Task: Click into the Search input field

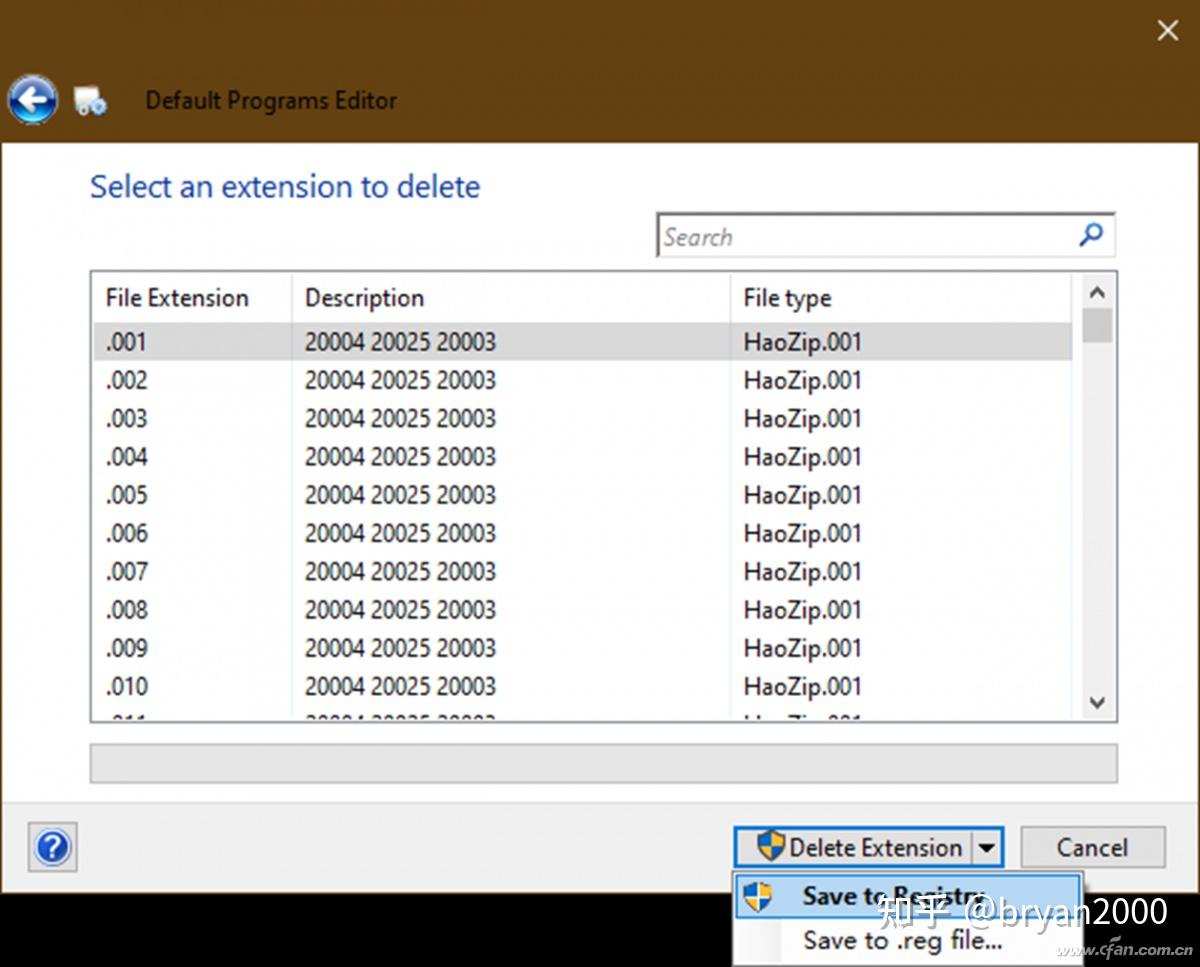Action: 868,237
